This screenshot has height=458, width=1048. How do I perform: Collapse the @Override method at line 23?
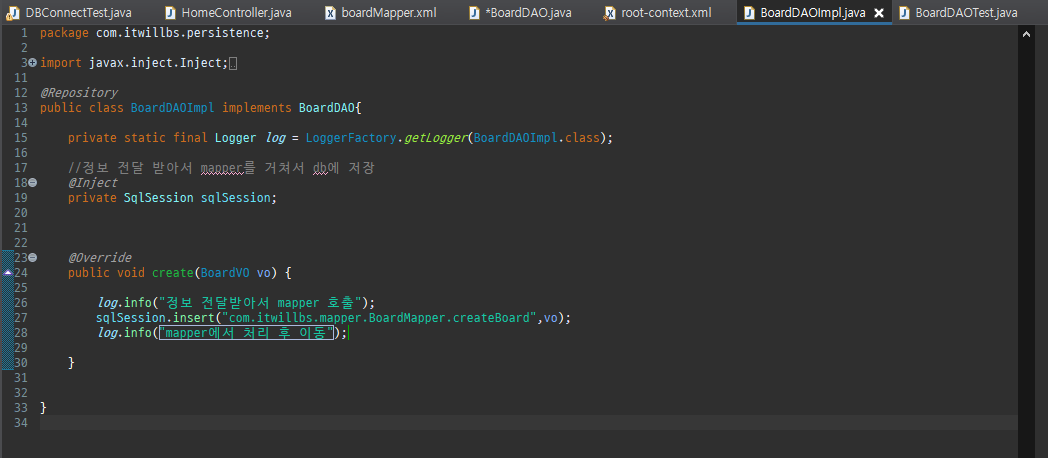pos(33,257)
